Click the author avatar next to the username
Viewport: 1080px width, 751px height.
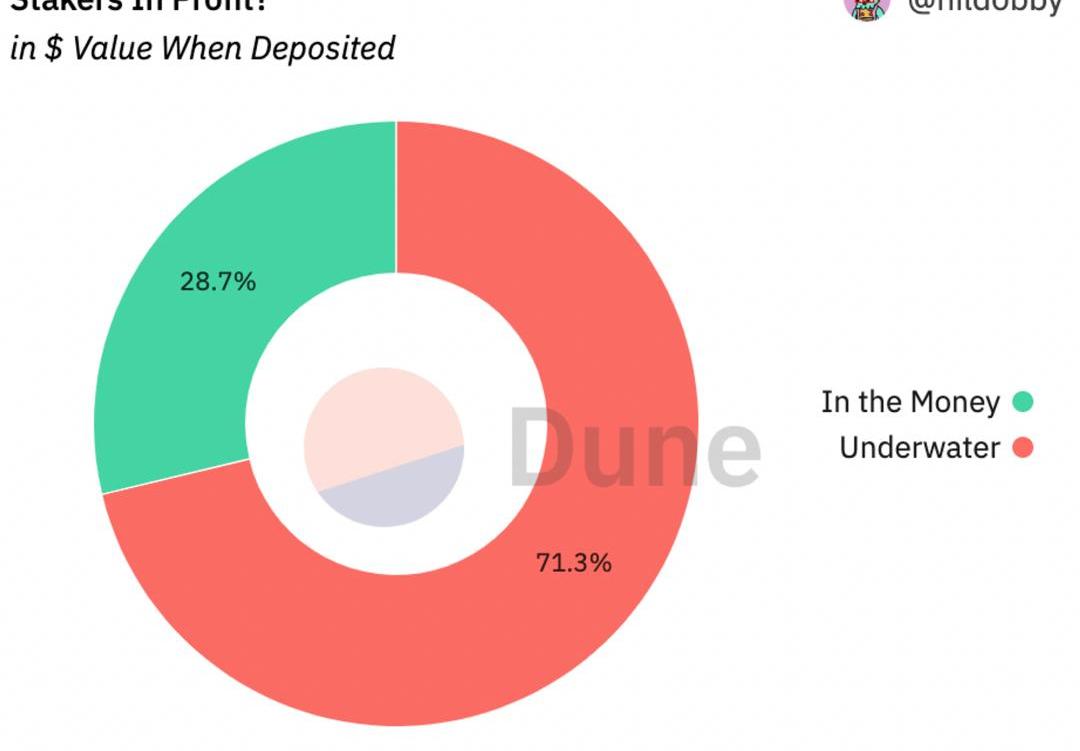click(x=866, y=6)
